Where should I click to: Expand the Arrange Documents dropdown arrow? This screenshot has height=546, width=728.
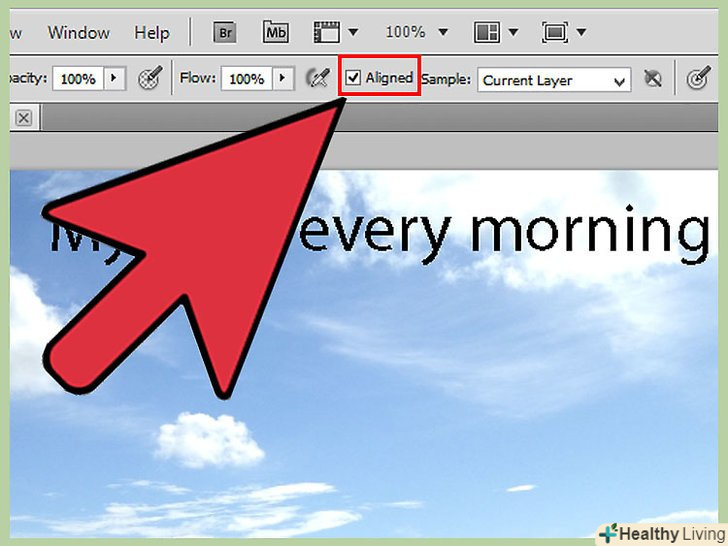click(x=514, y=32)
